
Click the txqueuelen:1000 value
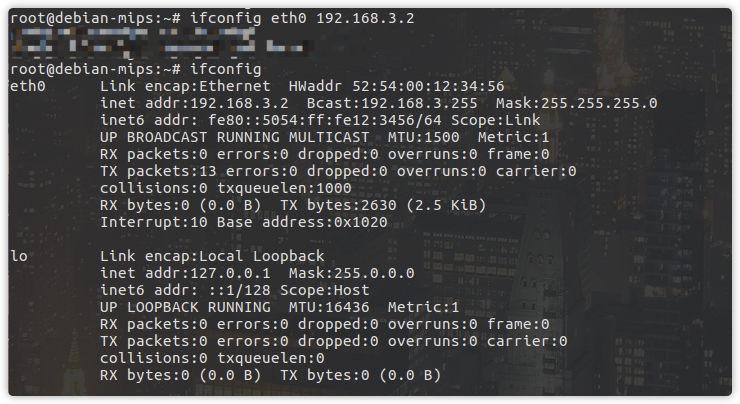point(284,188)
